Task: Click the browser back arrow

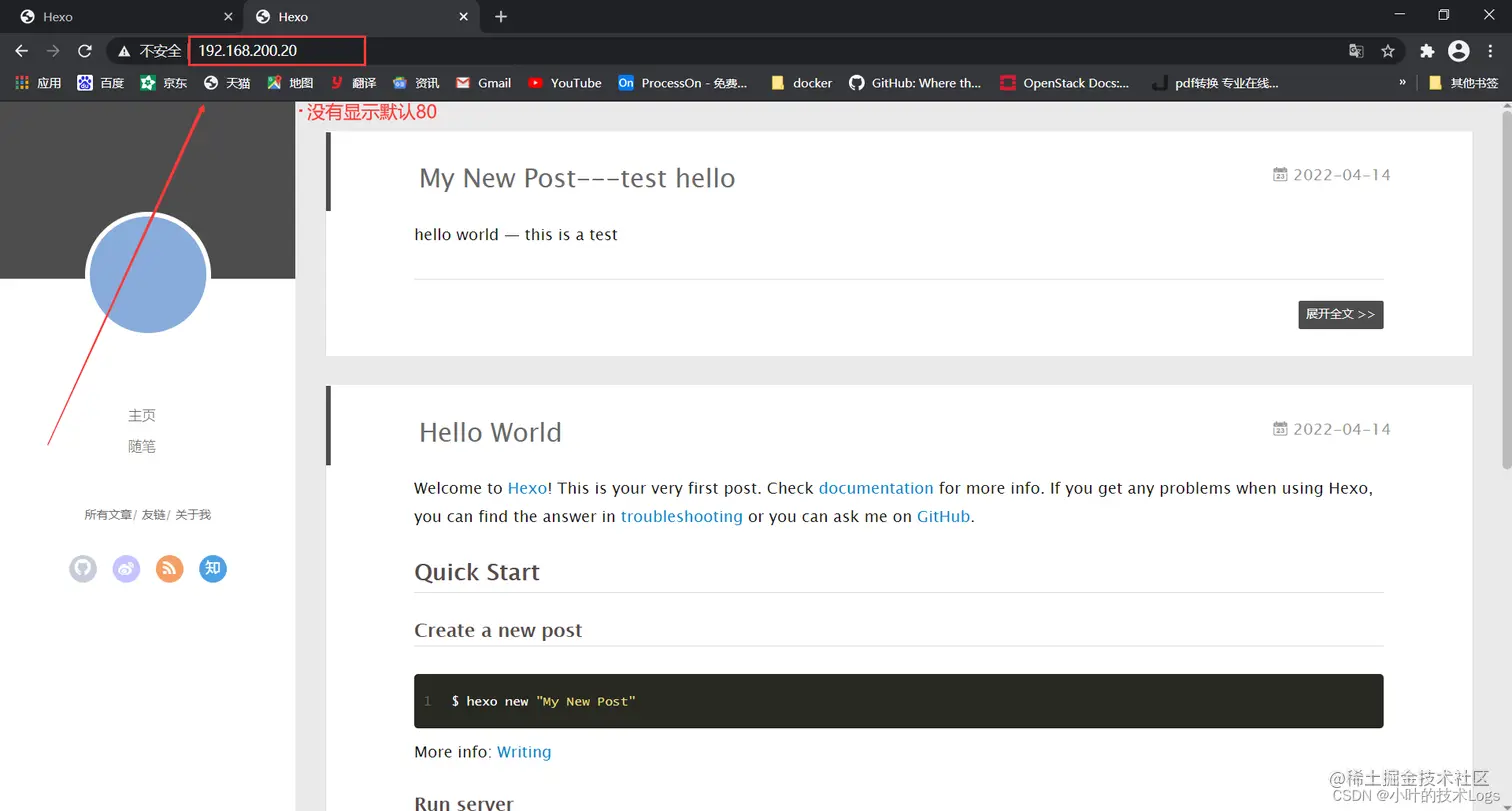Action: pos(21,51)
